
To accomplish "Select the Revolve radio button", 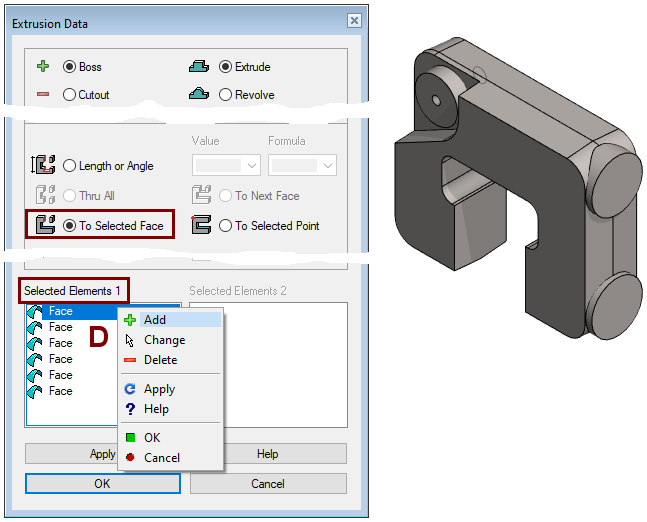I will 226,95.
